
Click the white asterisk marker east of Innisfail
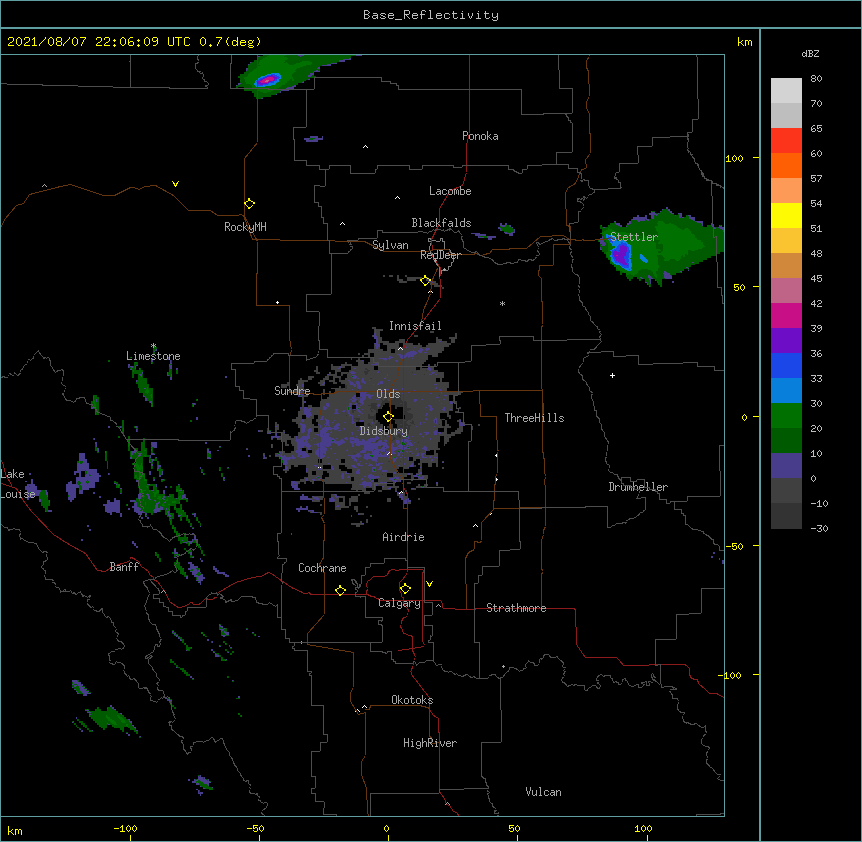coord(502,303)
